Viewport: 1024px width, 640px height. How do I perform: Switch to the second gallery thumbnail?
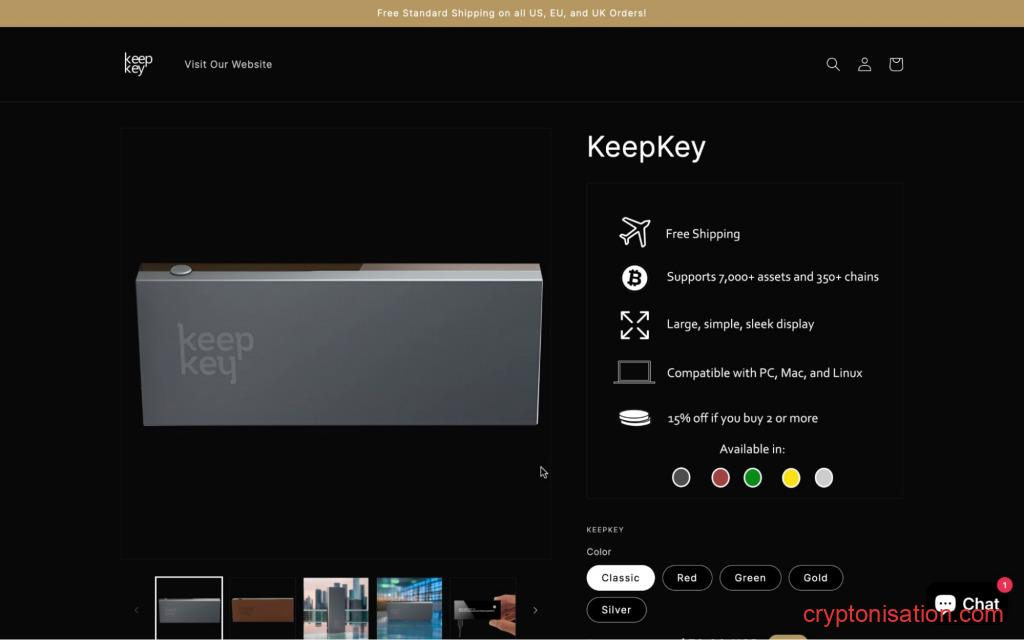point(262,608)
